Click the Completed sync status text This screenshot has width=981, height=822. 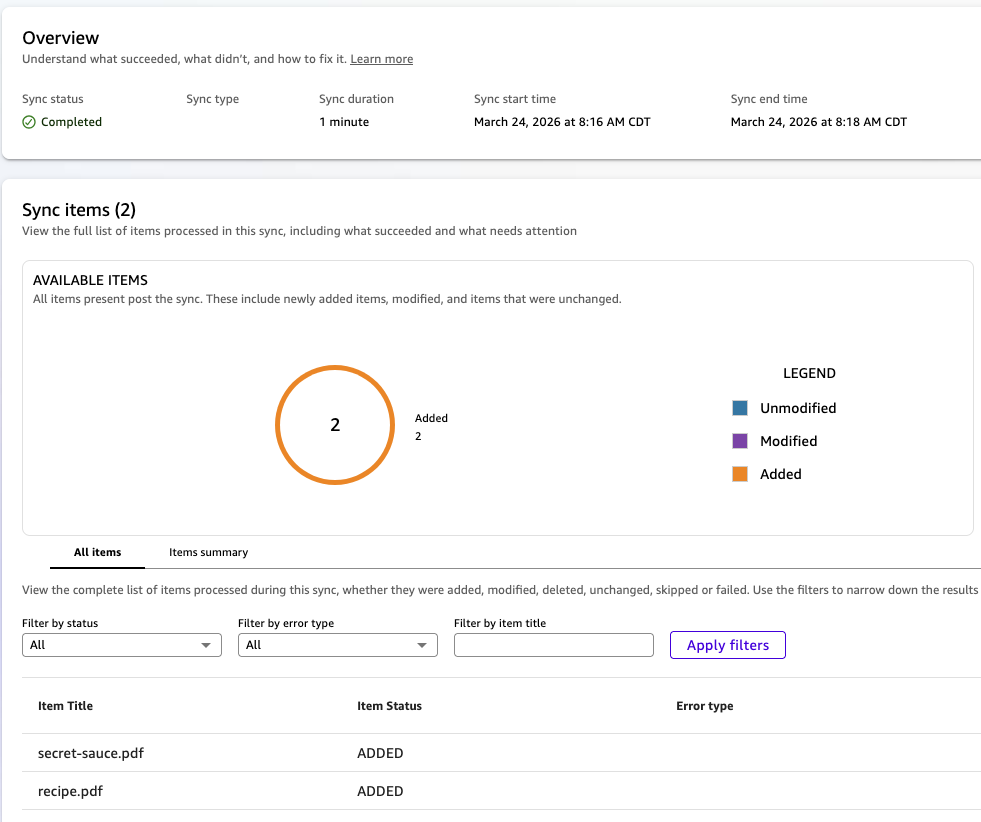pos(71,122)
